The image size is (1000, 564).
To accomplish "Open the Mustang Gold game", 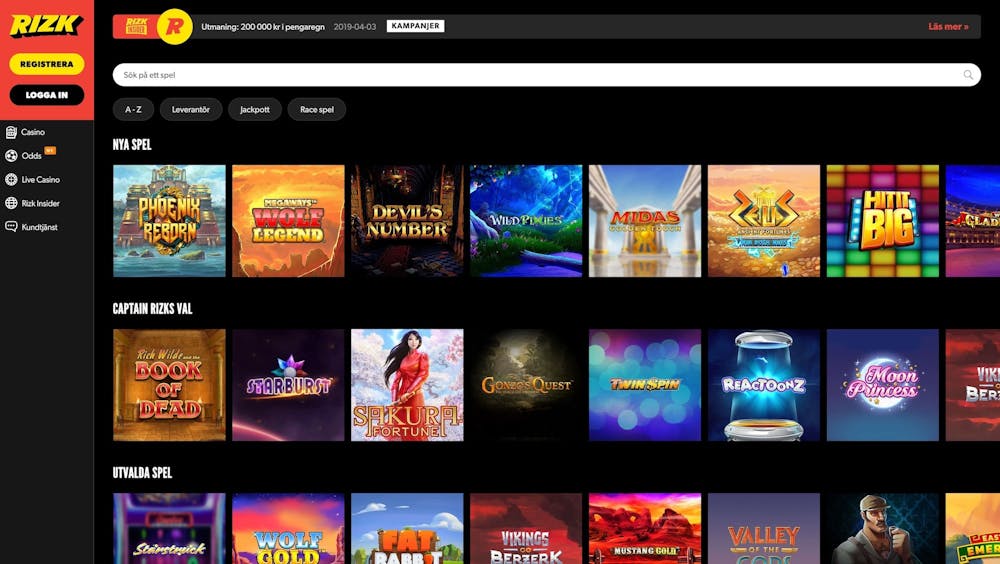I will [645, 528].
